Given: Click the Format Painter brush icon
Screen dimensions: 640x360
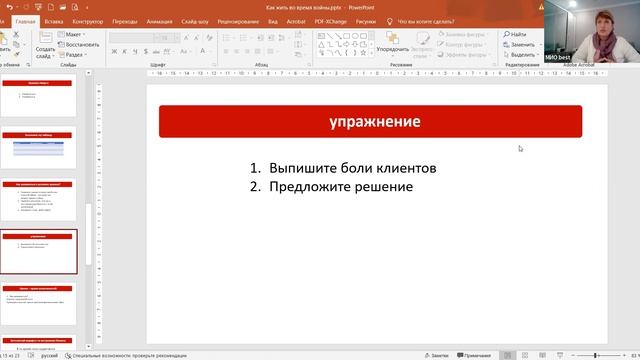Looking at the screenshot, I should pyautogui.click(x=16, y=54).
